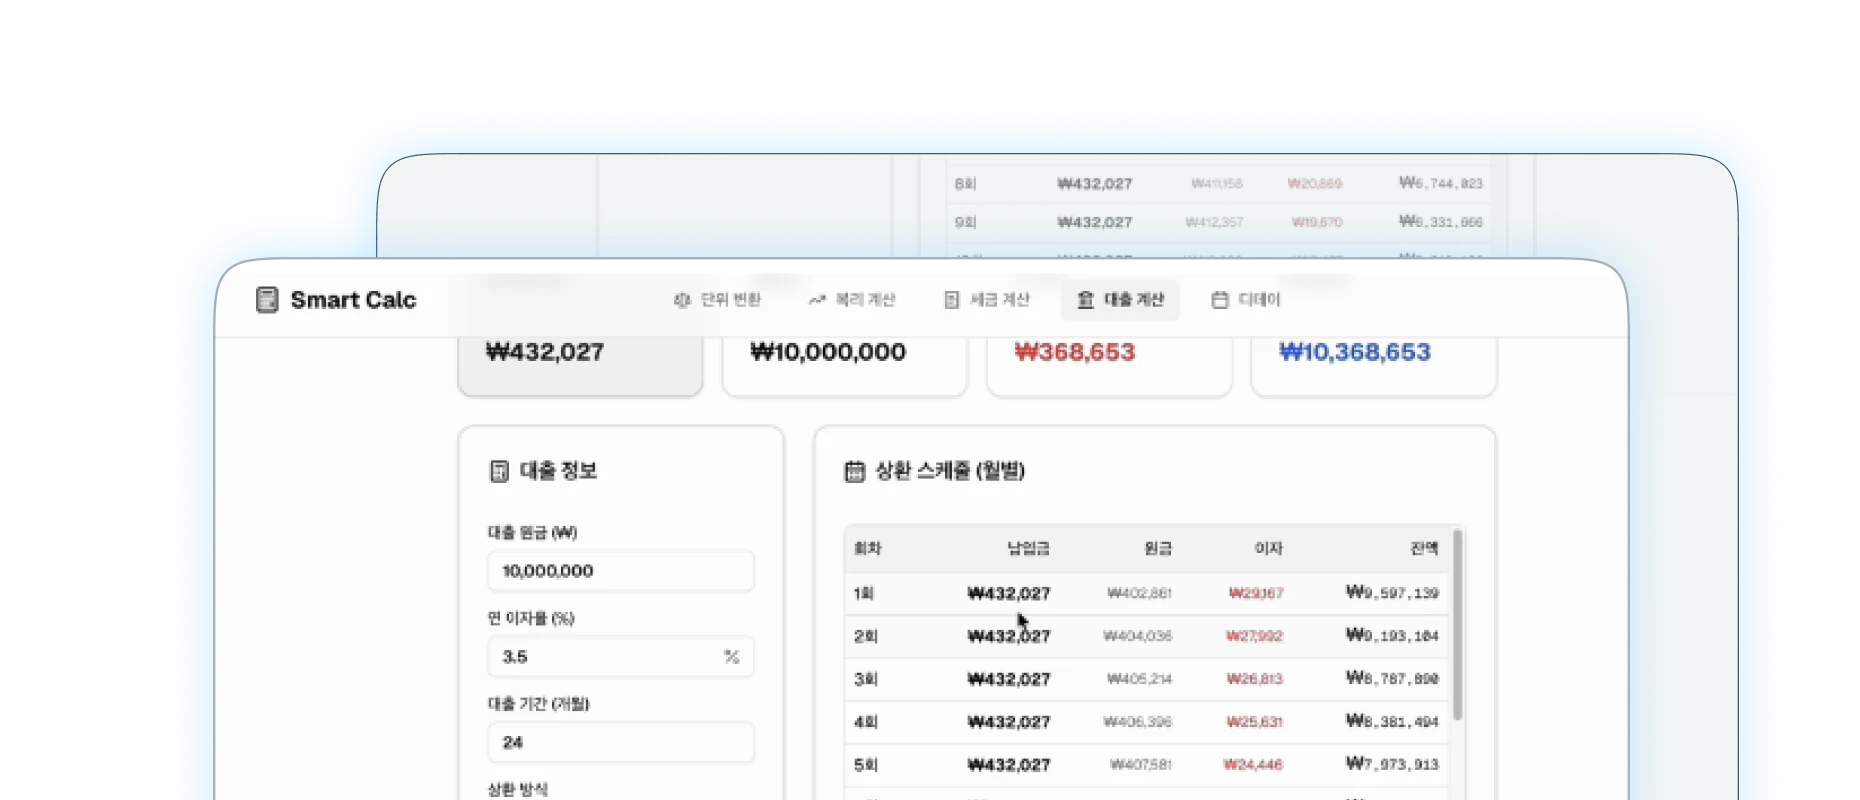Click principal ₩407,581 in 5회 row
Image resolution: width=1860 pixels, height=800 pixels.
[1141, 765]
